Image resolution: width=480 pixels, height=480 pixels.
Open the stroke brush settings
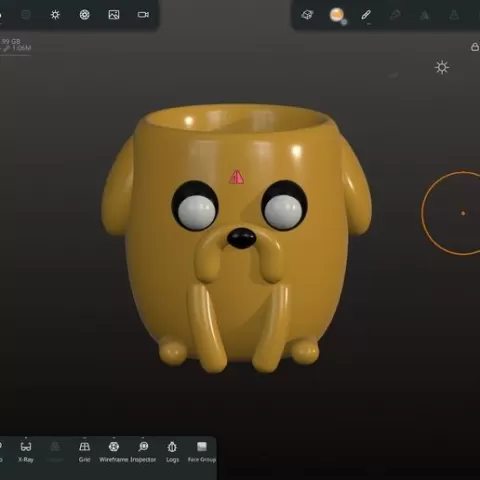(x=366, y=15)
